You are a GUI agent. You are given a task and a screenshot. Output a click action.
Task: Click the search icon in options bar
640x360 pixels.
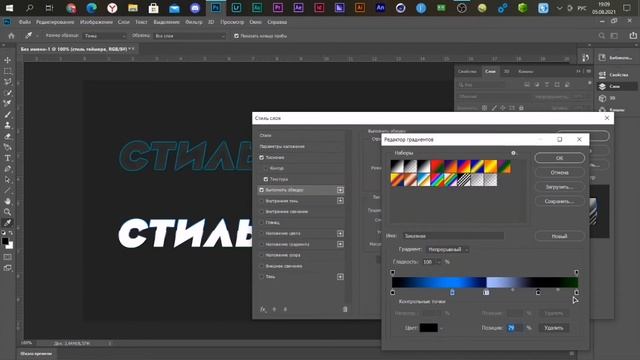(601, 36)
